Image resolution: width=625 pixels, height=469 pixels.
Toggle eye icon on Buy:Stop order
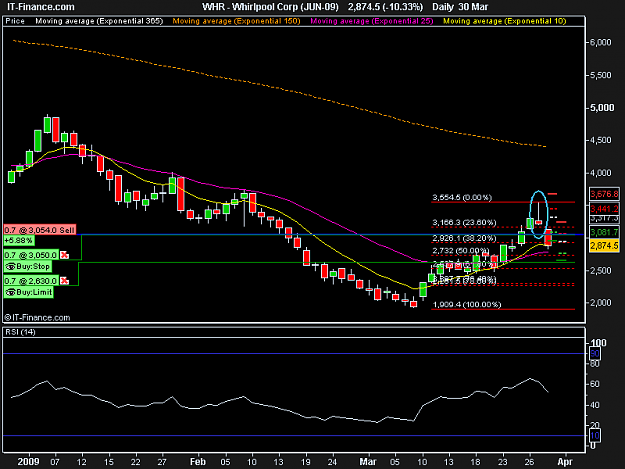pyautogui.click(x=11, y=267)
